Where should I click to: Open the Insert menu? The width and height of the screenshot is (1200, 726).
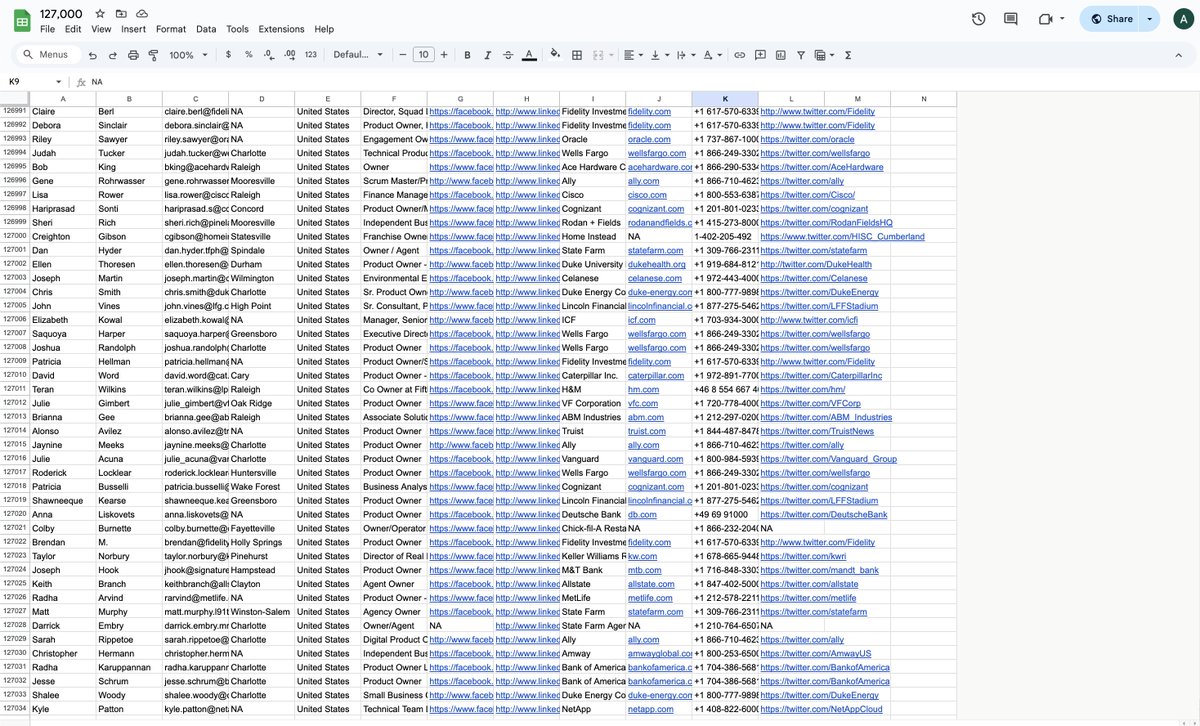(133, 29)
